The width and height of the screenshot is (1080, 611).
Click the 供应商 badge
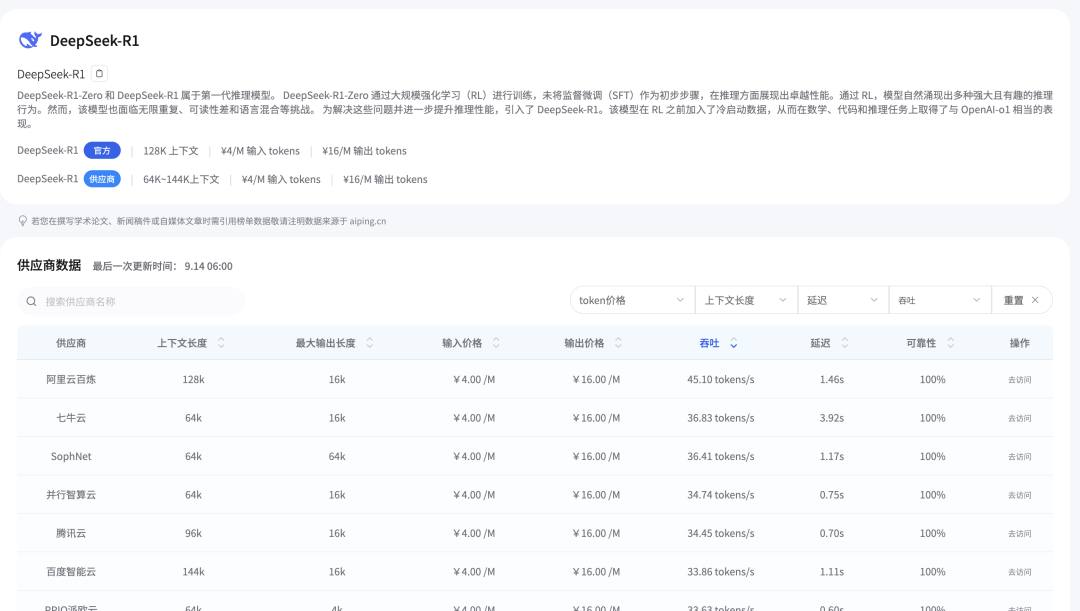tap(102, 179)
